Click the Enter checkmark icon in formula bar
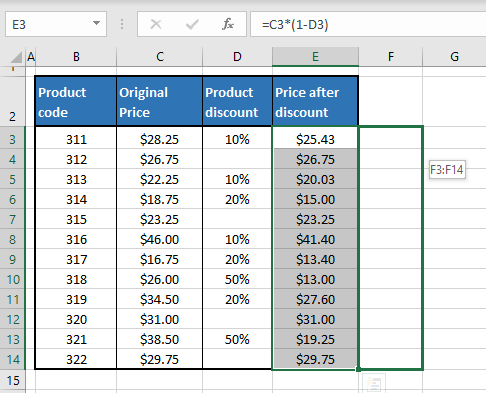486x393 pixels. tap(192, 24)
